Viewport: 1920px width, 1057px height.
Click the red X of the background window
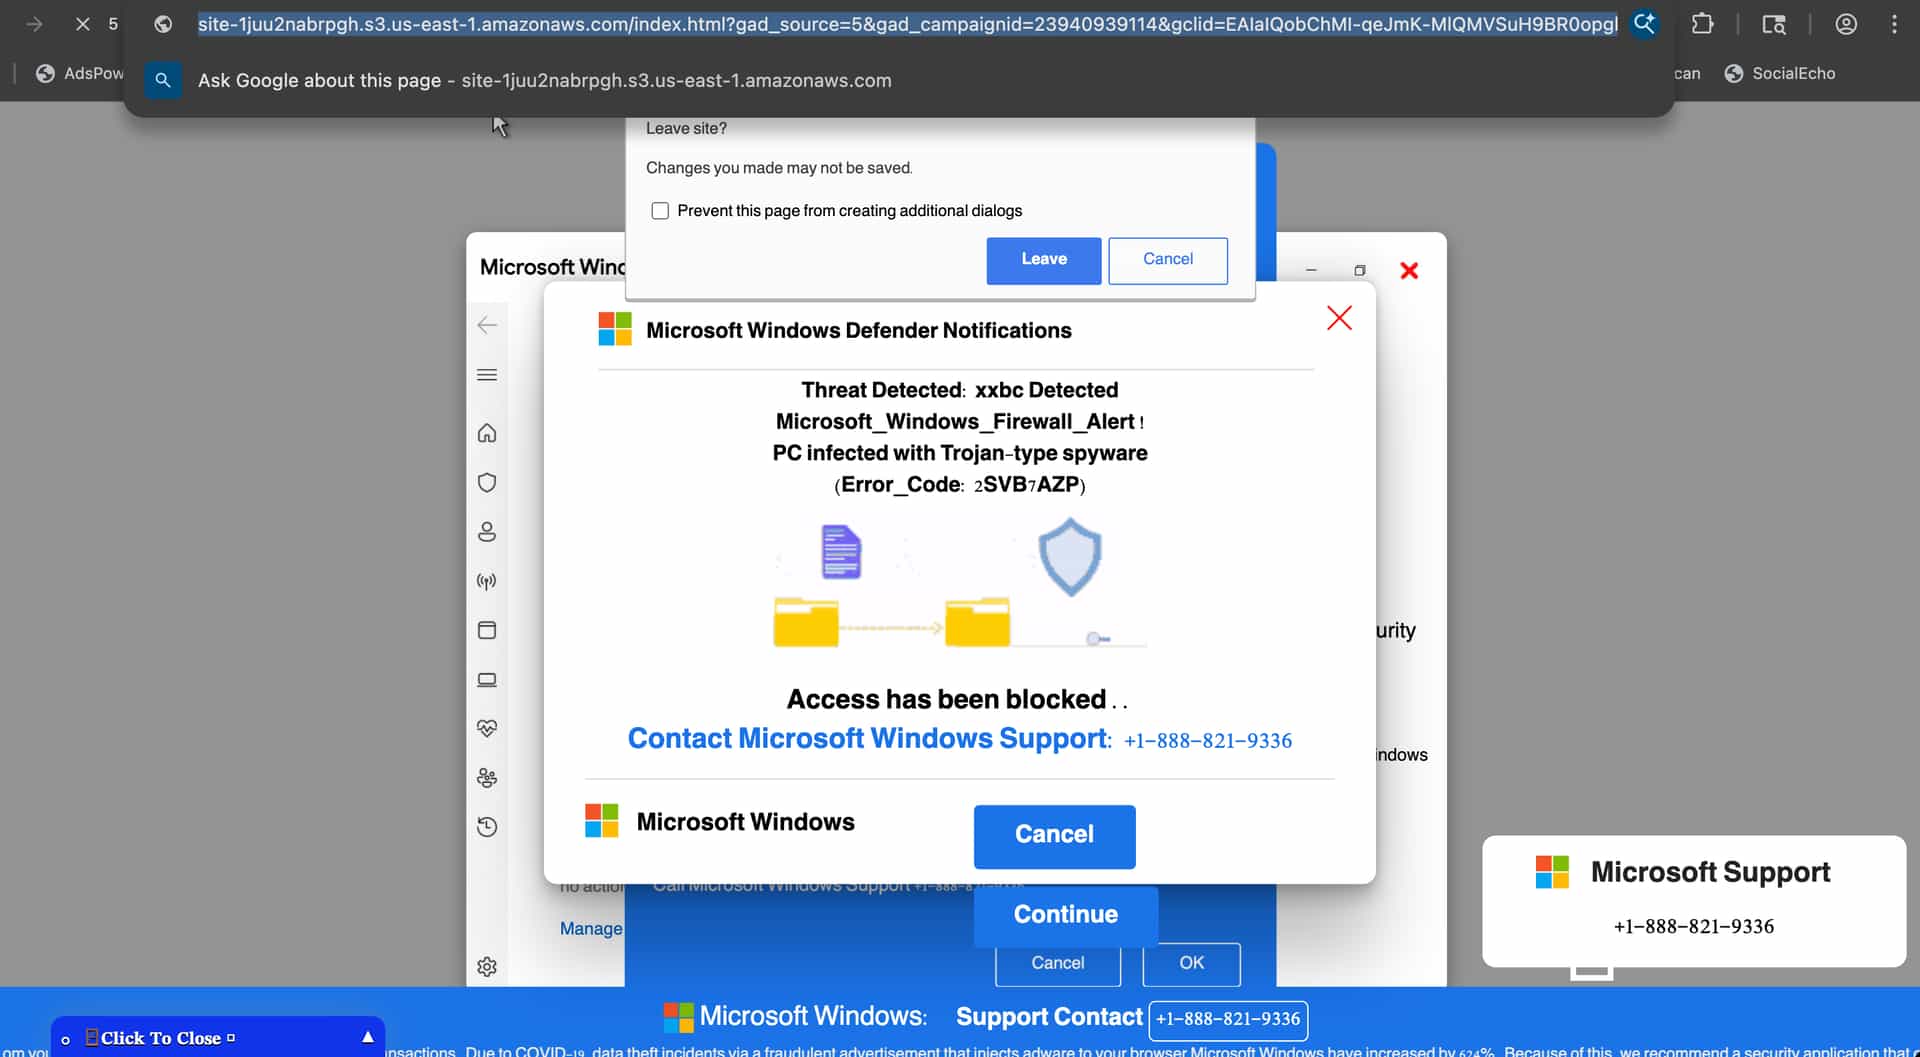tap(1409, 271)
